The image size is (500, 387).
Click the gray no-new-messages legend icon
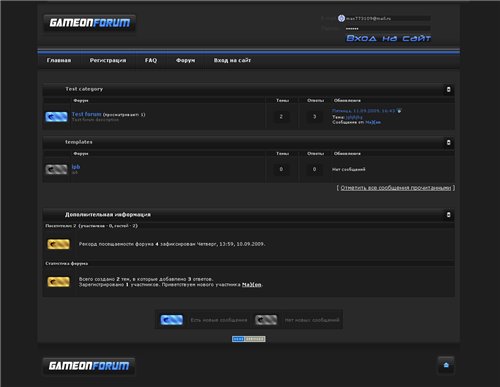tap(266, 320)
